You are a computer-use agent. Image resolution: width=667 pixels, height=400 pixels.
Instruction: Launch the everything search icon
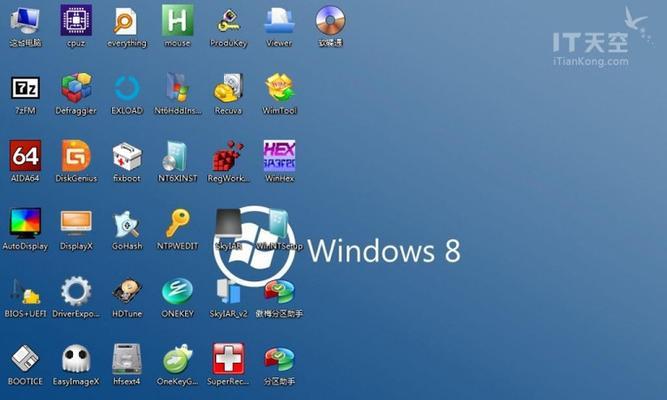tap(126, 21)
